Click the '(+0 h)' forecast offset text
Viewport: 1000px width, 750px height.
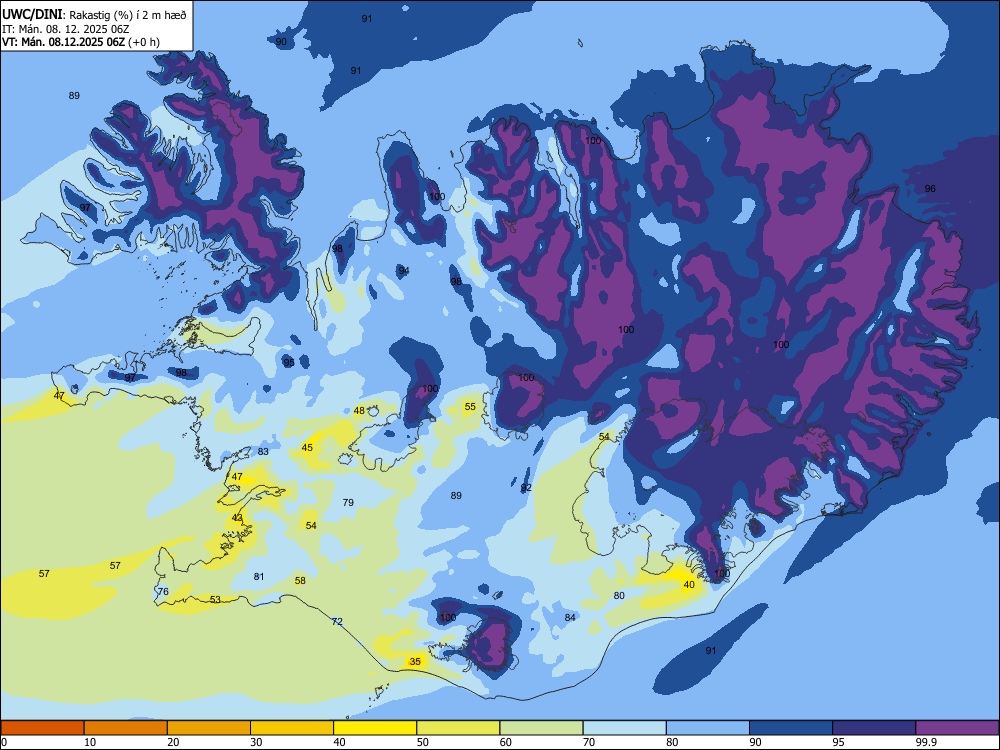(x=143, y=42)
